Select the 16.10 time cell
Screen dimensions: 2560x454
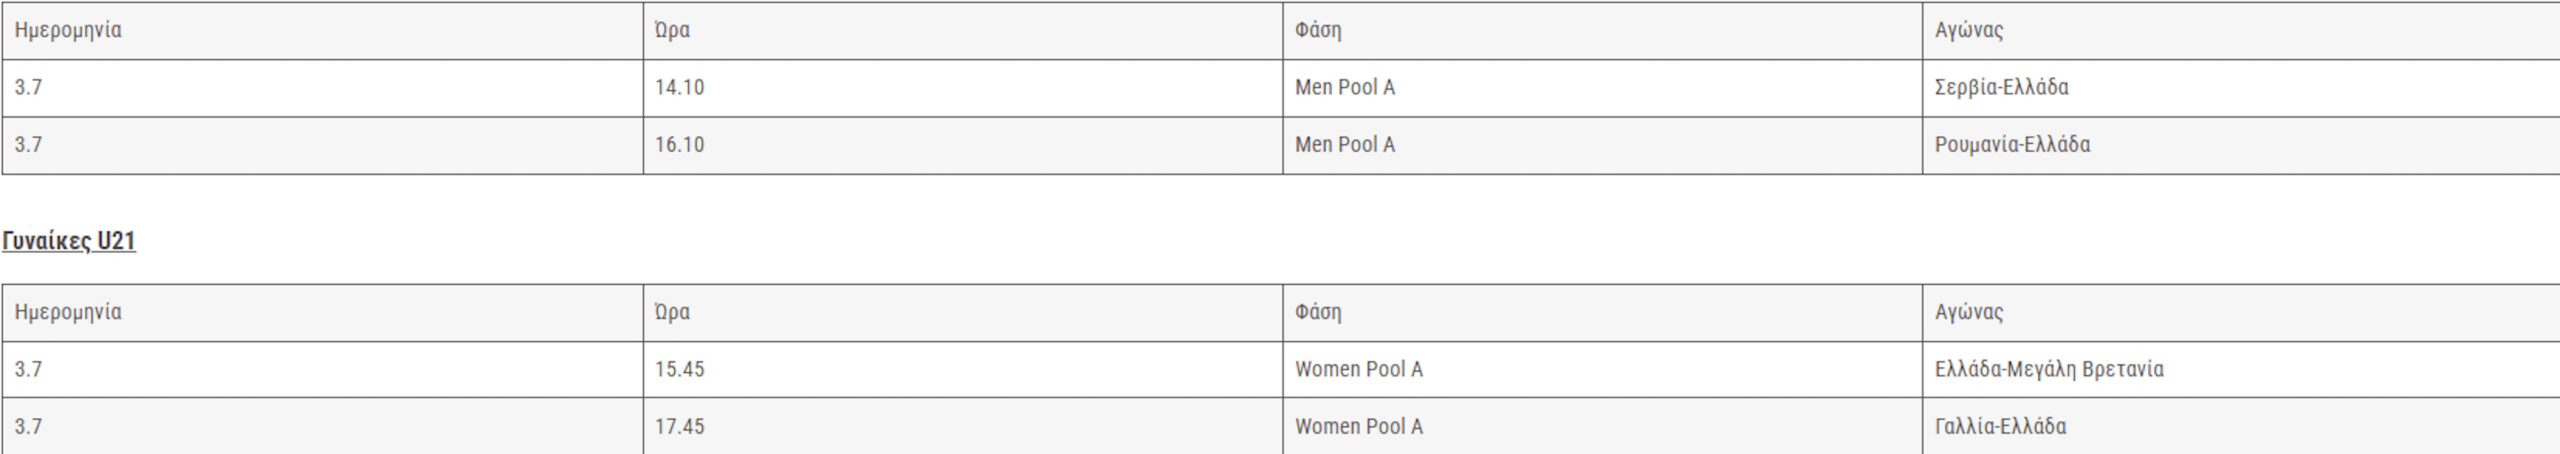(963, 145)
